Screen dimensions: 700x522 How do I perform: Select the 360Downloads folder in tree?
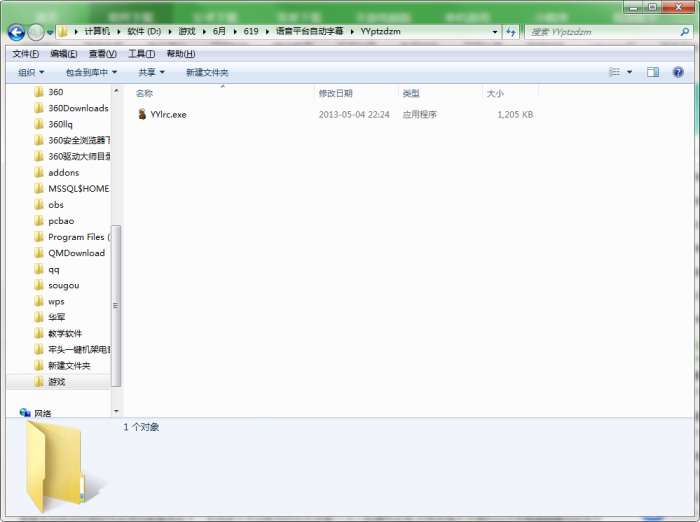71,108
